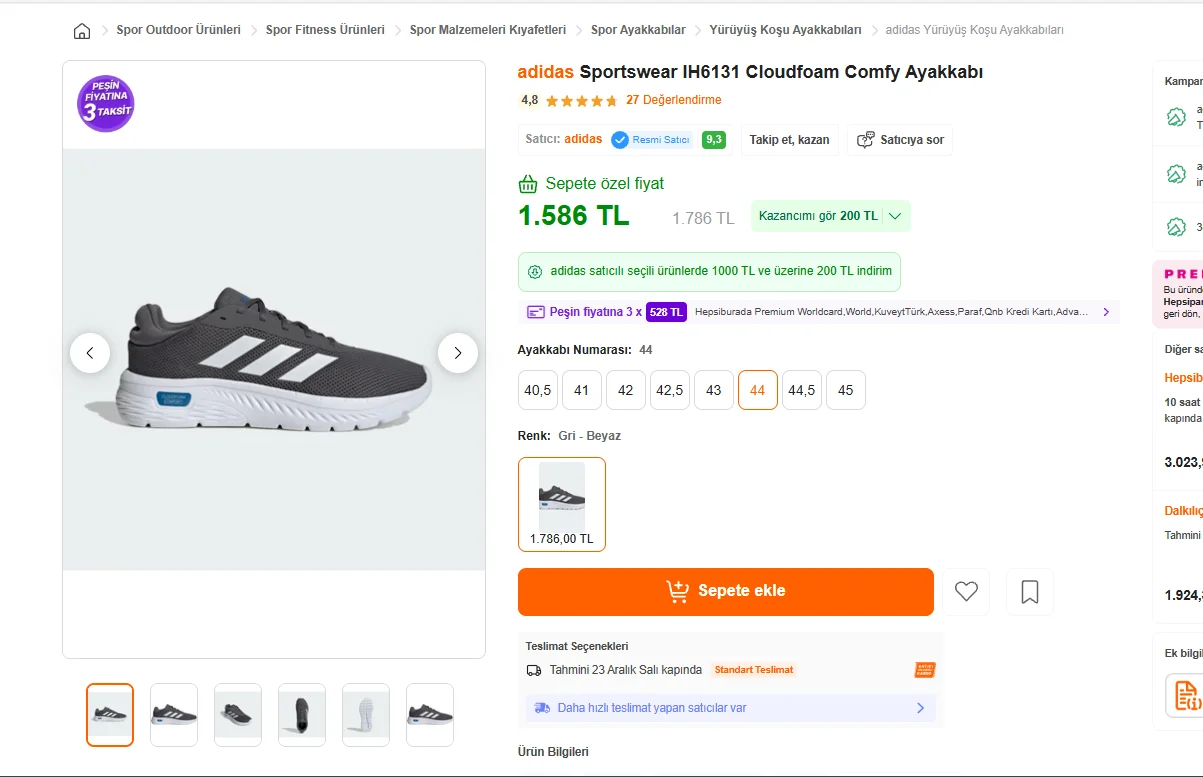1203x777 pixels.
Task: Choose shoe size 45
Action: pyautogui.click(x=846, y=390)
